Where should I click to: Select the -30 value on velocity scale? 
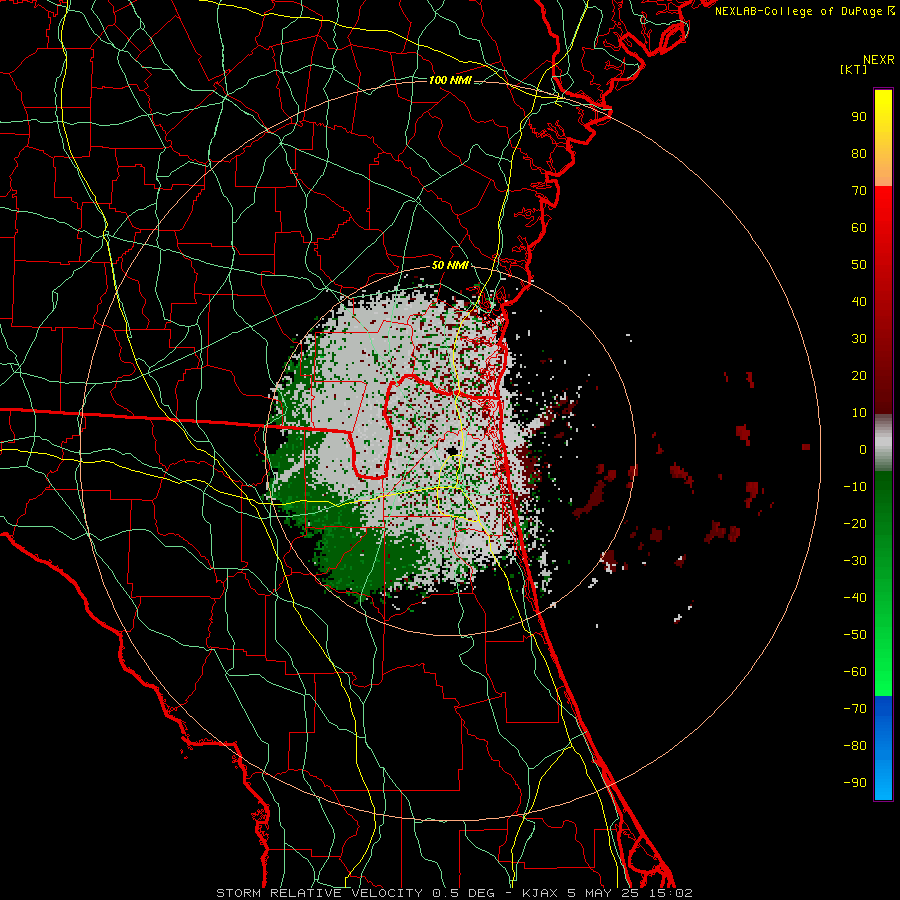tap(855, 561)
